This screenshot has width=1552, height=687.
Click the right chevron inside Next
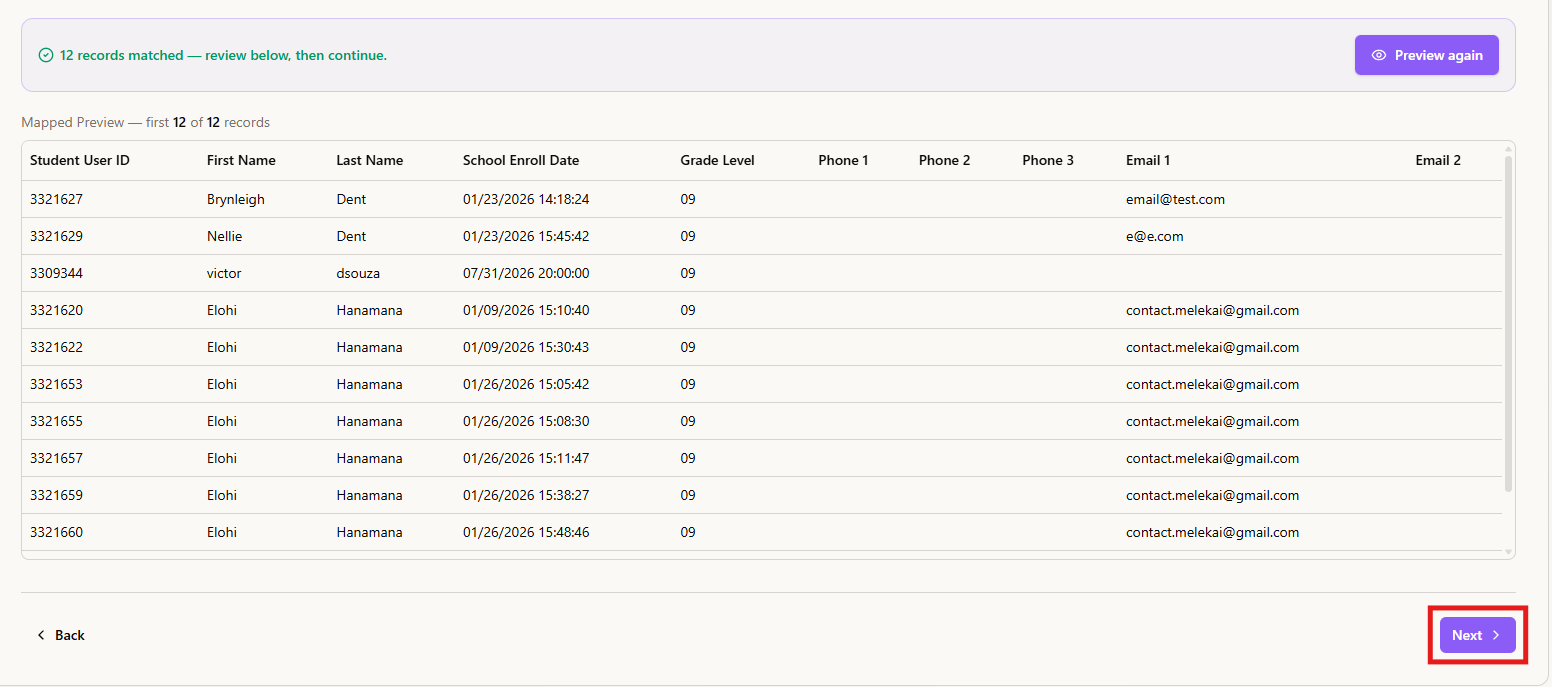[x=1495, y=635]
